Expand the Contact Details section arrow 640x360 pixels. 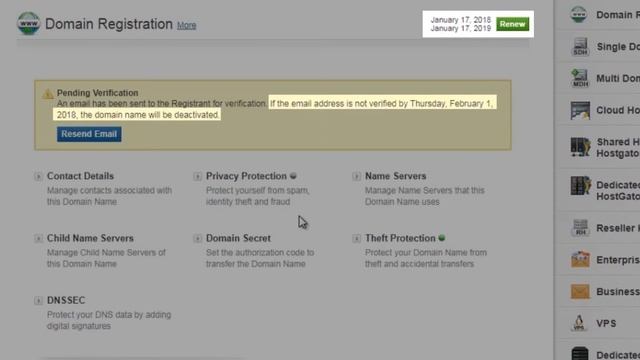tap(38, 177)
